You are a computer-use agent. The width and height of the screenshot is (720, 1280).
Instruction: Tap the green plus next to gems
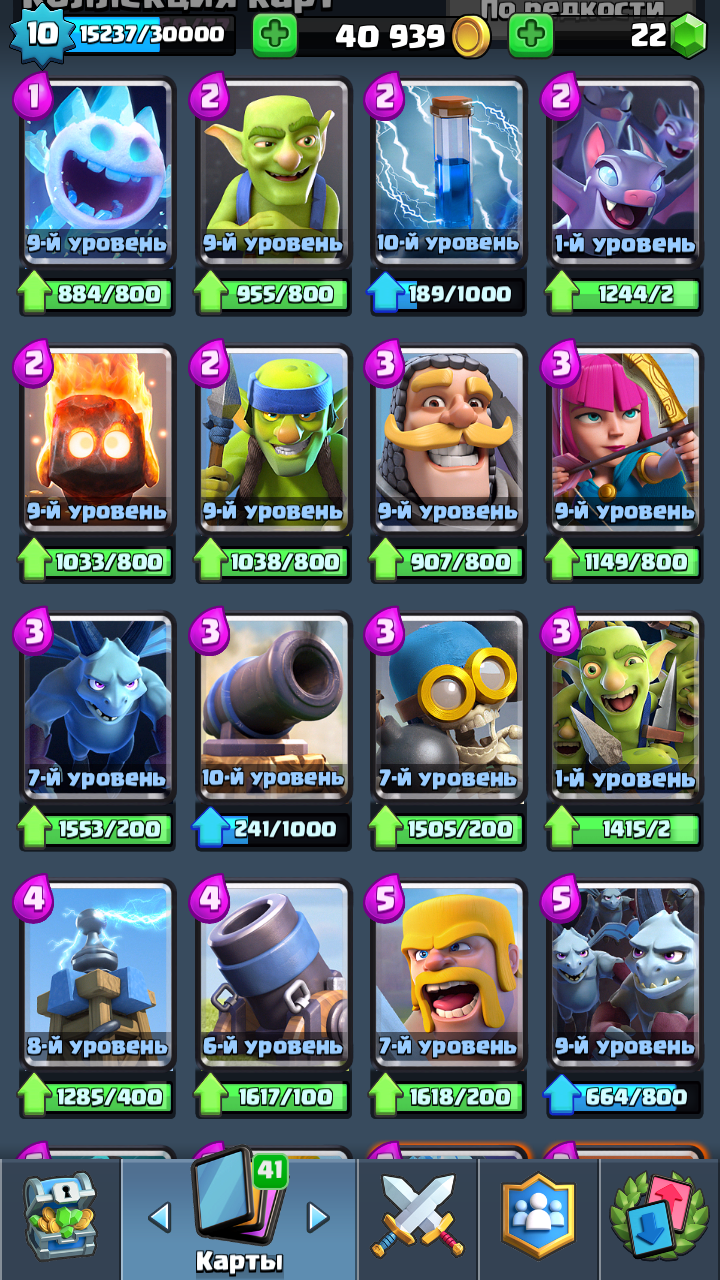click(530, 36)
